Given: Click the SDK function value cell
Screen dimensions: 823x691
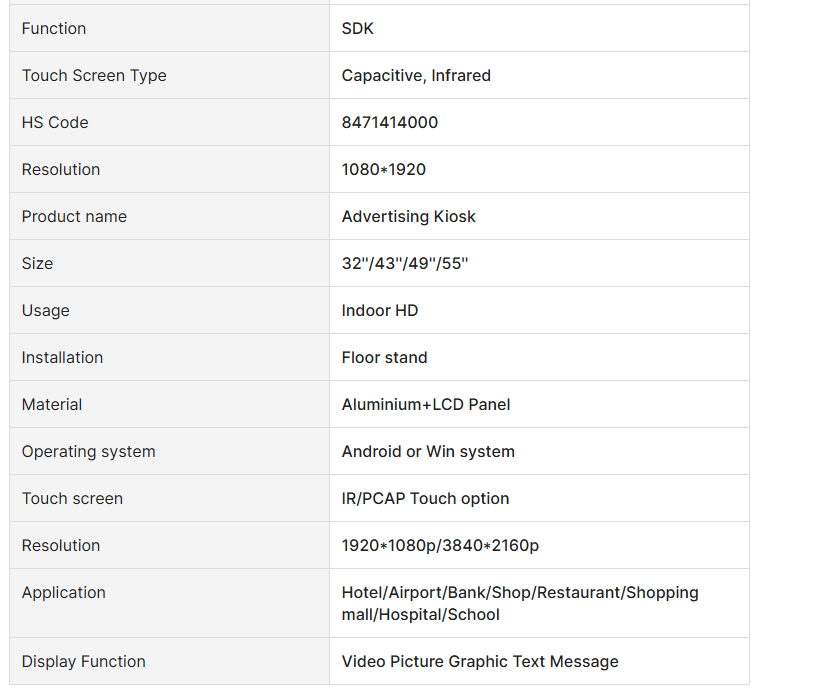Looking at the screenshot, I should (x=539, y=28).
